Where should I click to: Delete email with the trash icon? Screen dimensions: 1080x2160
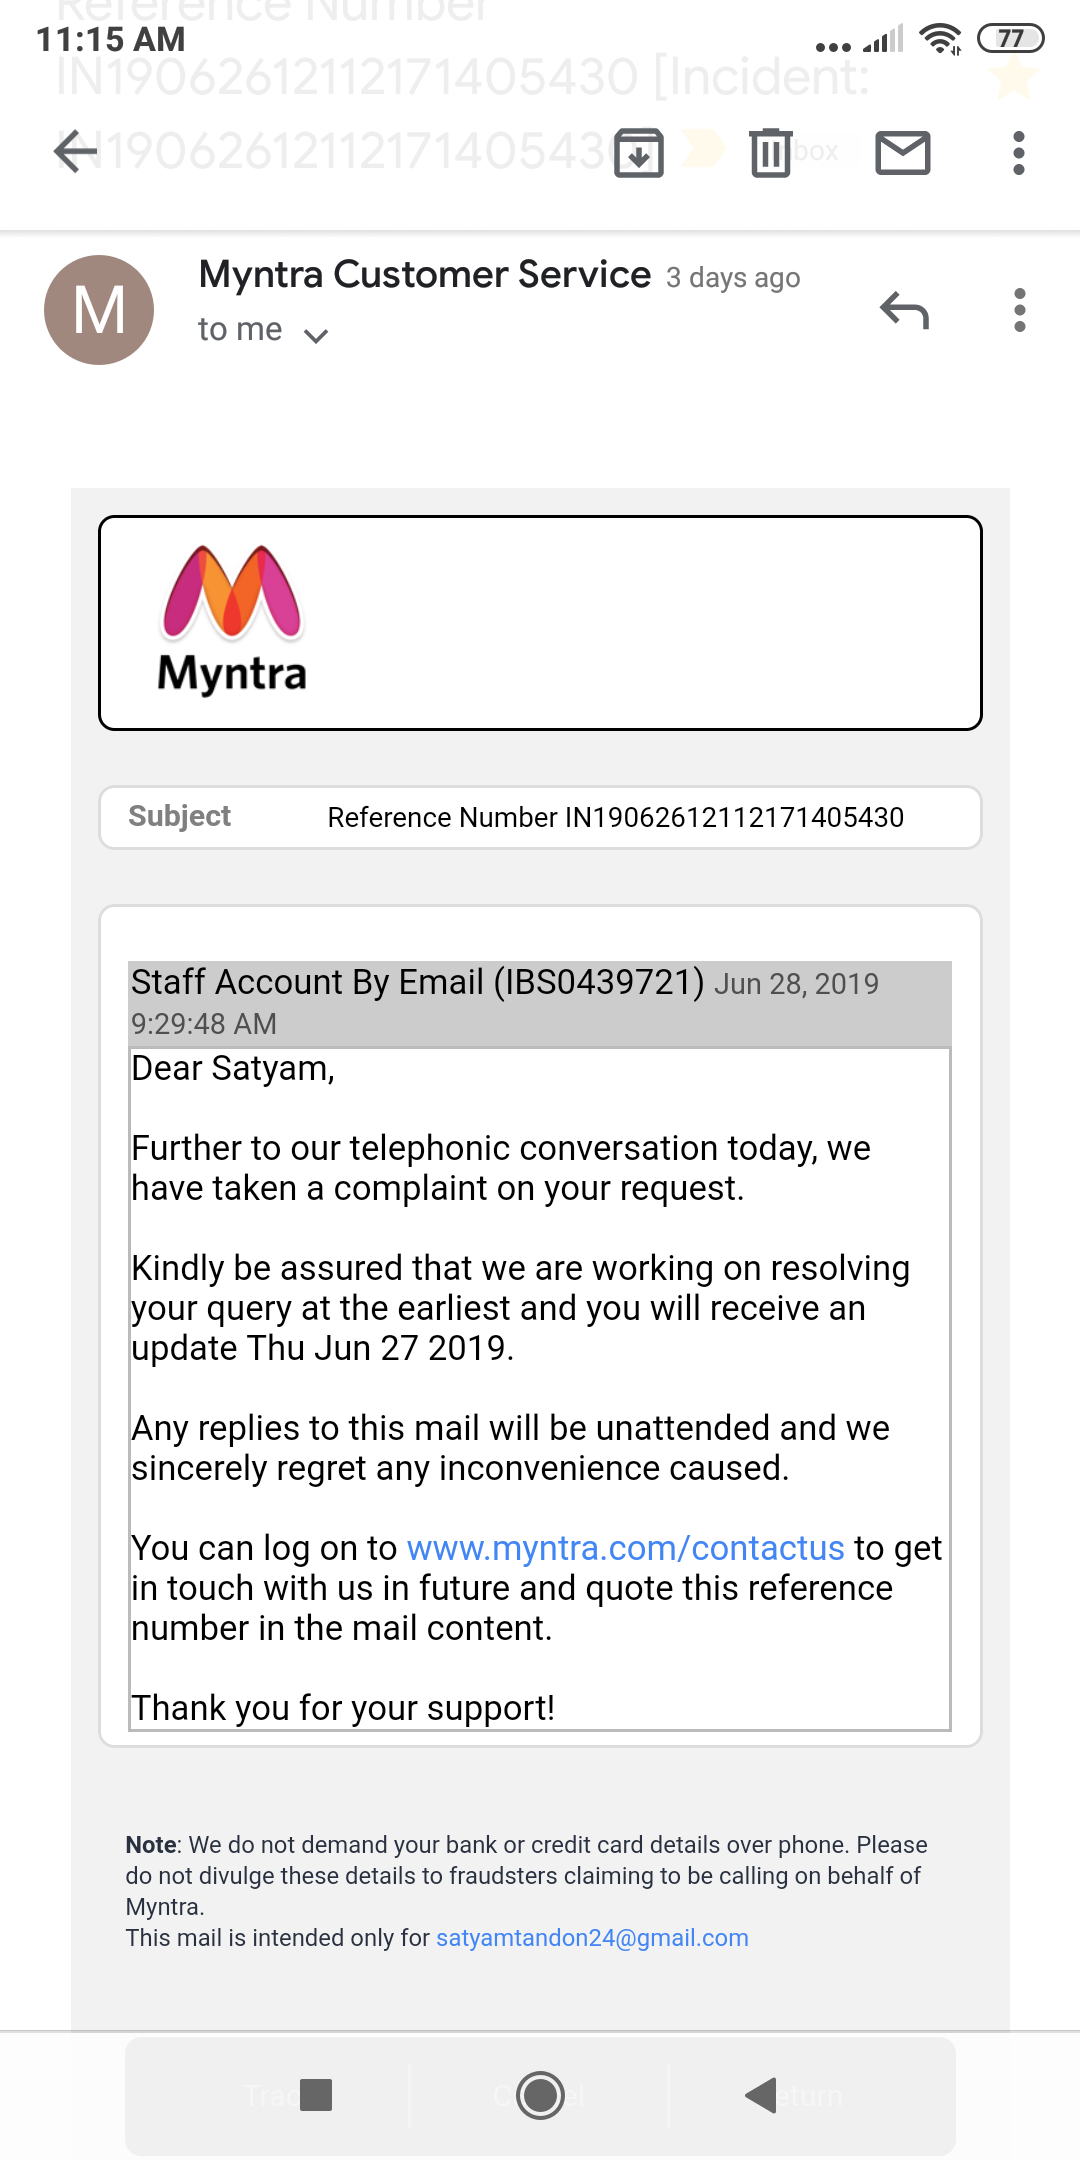click(x=770, y=153)
